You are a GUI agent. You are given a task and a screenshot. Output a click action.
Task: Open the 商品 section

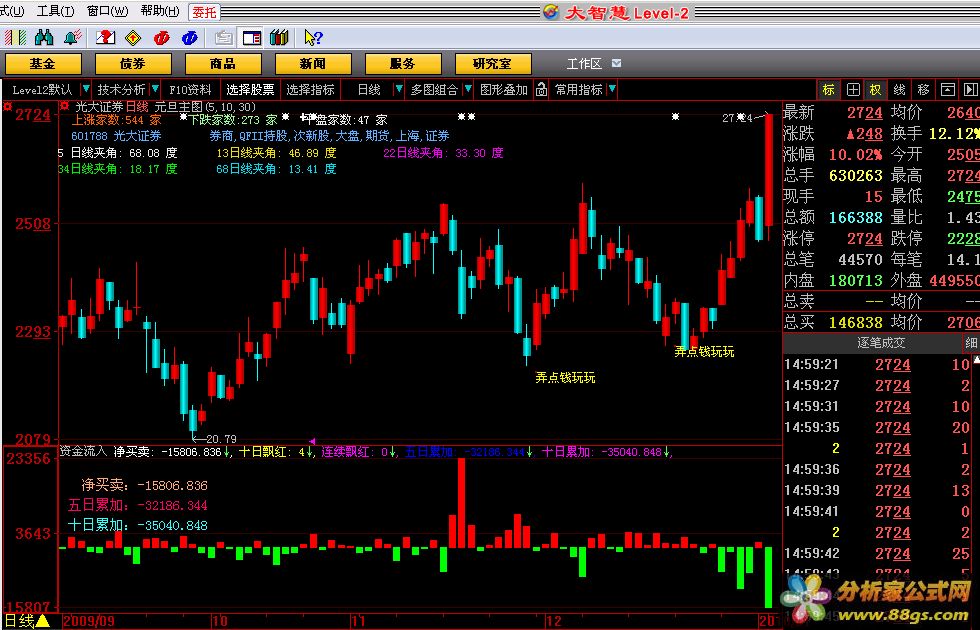(222, 64)
